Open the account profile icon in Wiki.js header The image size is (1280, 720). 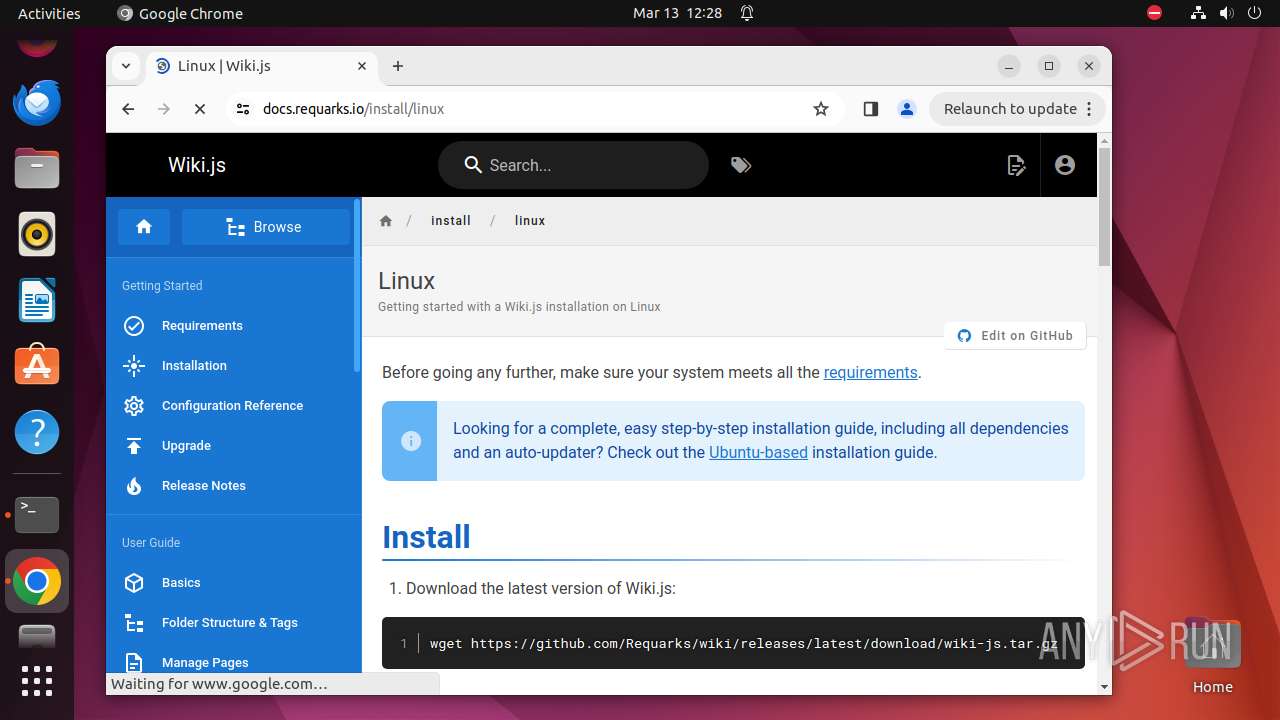(1065, 165)
